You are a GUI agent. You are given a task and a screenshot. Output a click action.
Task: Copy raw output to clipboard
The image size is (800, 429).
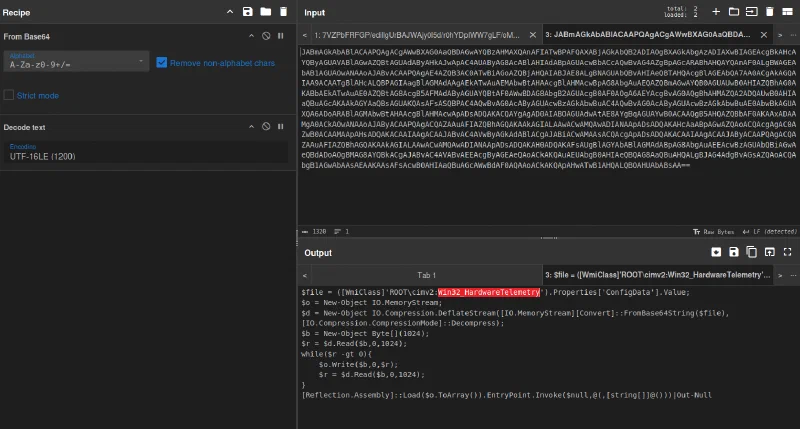pos(752,251)
